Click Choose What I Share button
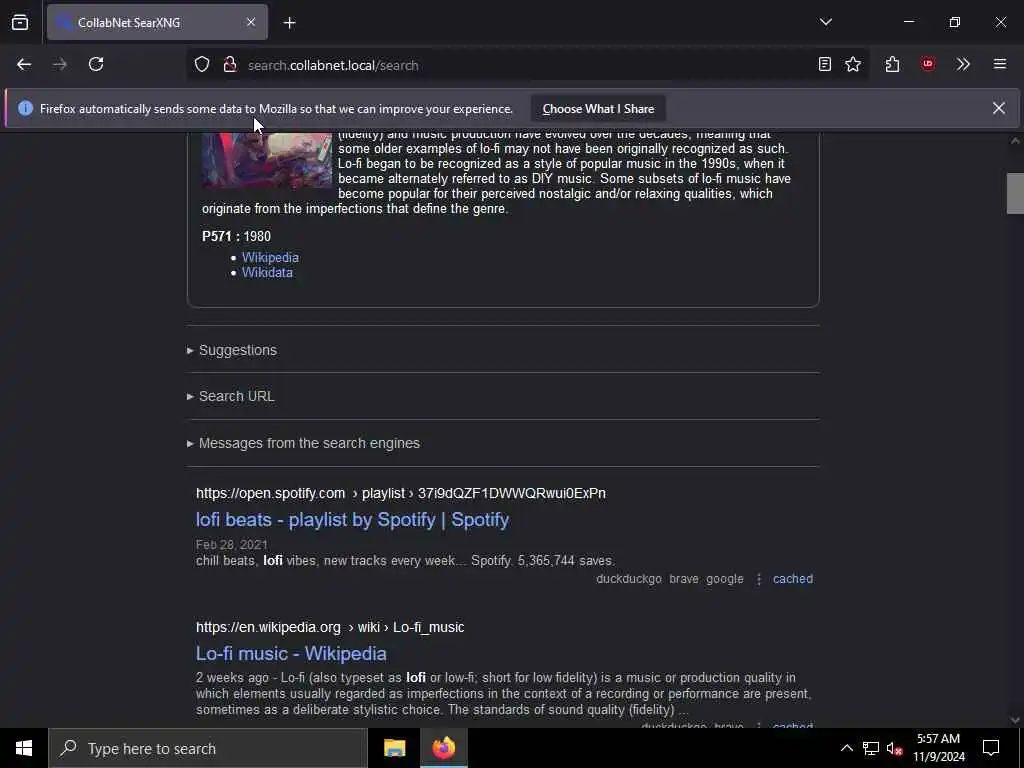 coord(598,109)
